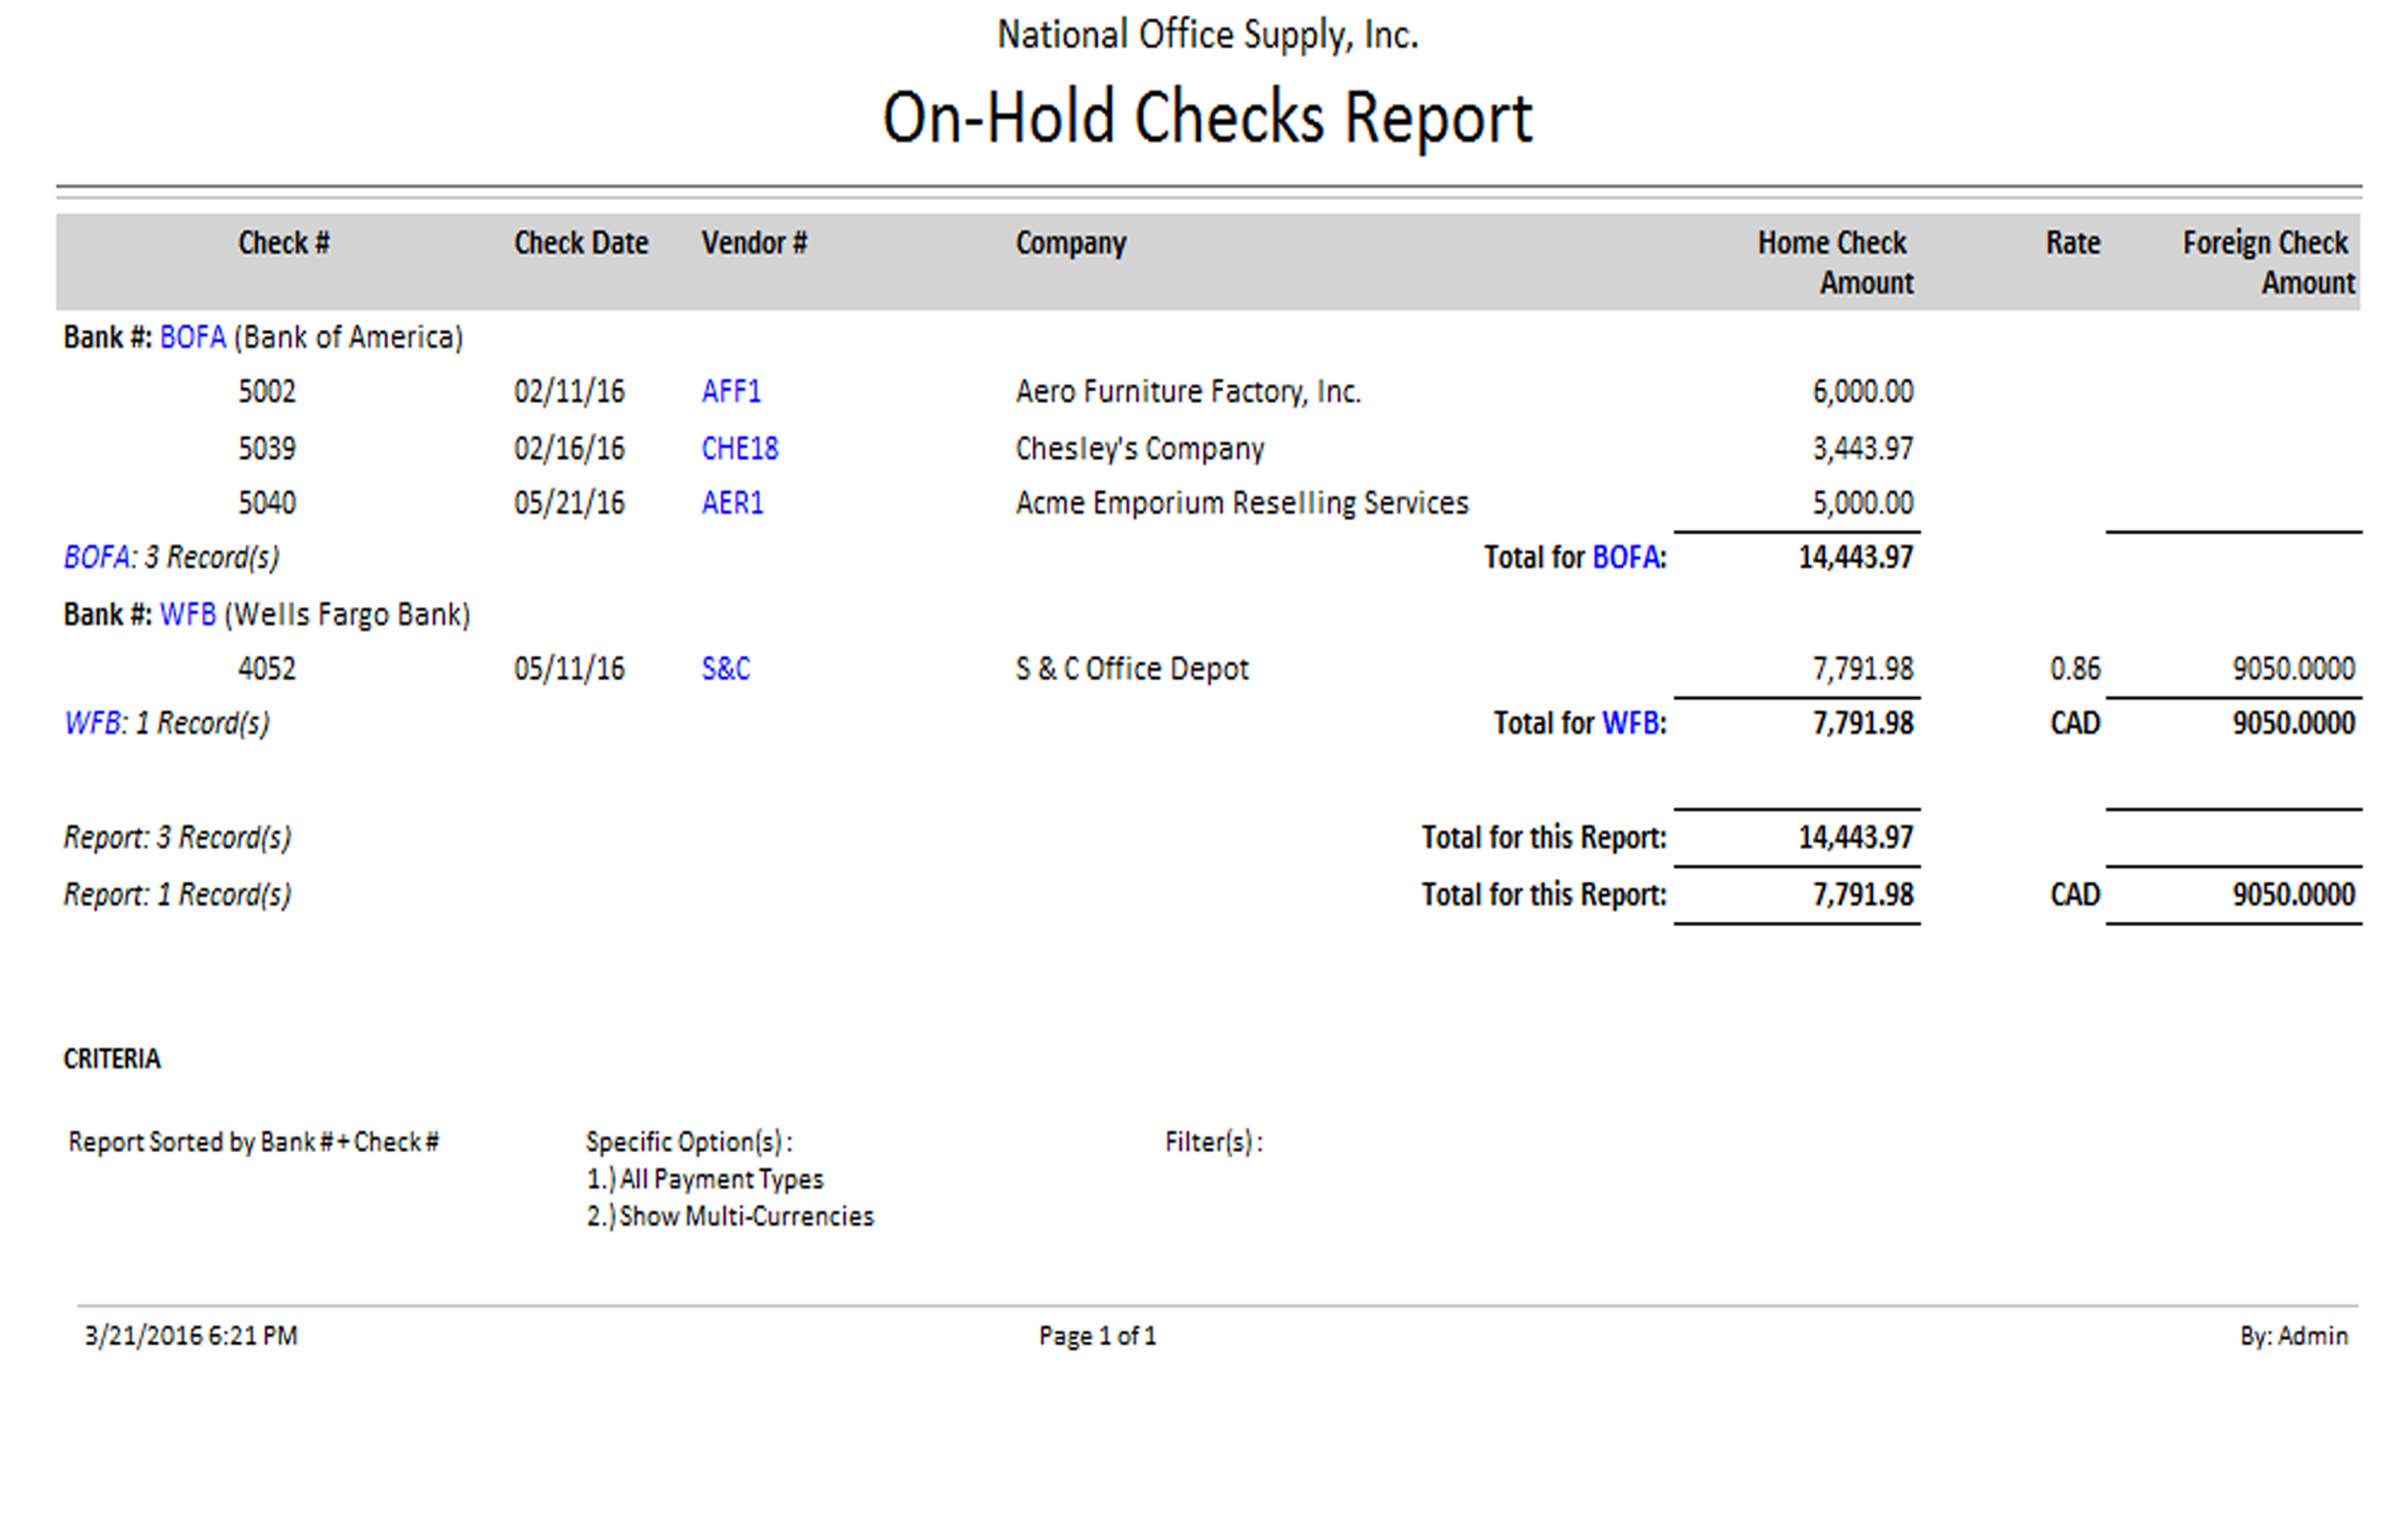Click the Foreign Check Amount header
Viewport: 2407px width, 1540px height.
pyautogui.click(x=2267, y=262)
